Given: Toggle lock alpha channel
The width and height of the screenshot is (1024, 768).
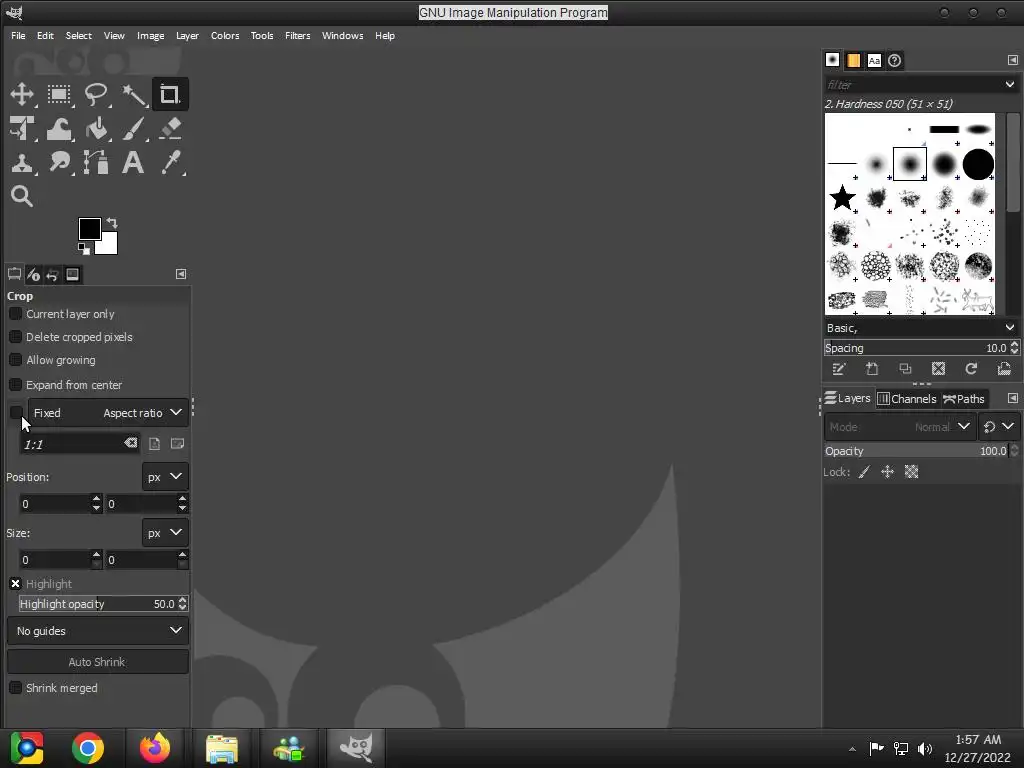Looking at the screenshot, I should [x=912, y=472].
